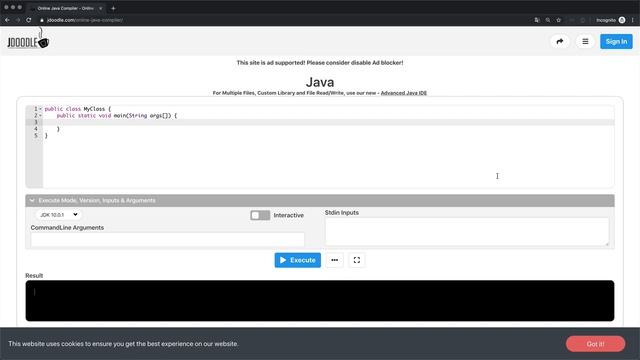Click the Stdin Inputs resize handle corner
Screen dimensions: 640x360
607,244
